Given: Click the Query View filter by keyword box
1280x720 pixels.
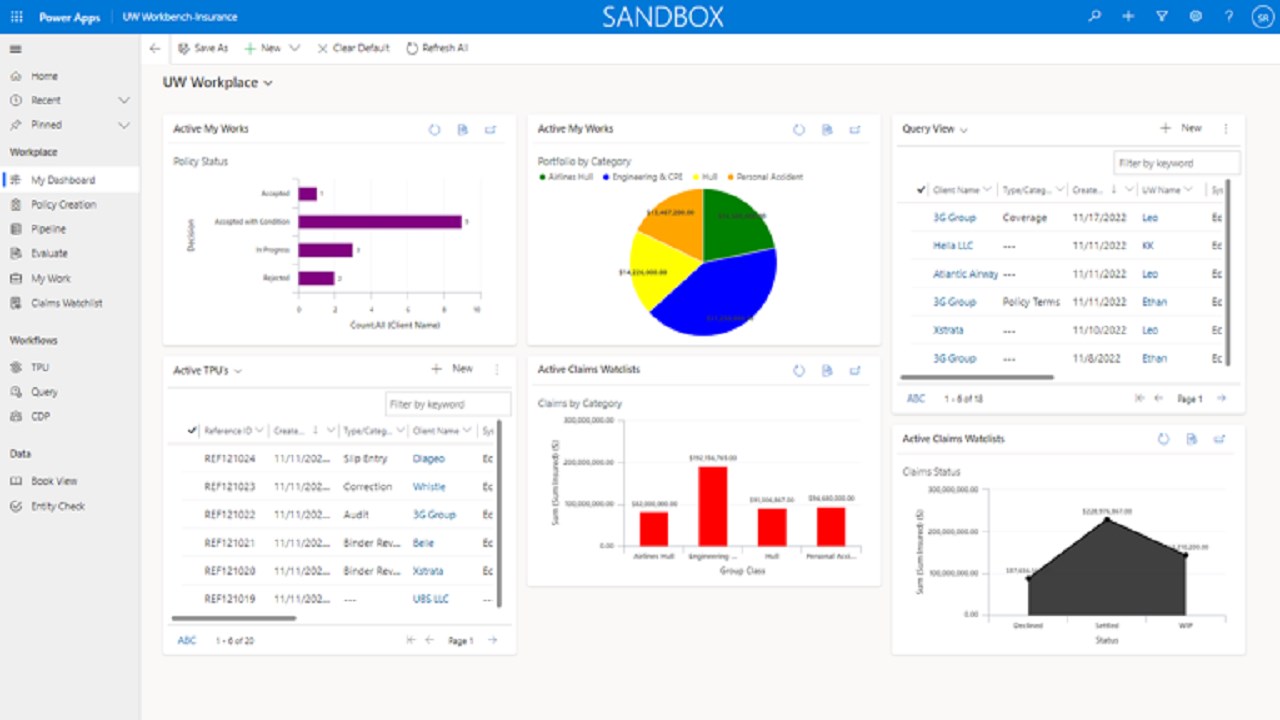Looking at the screenshot, I should [1177, 163].
